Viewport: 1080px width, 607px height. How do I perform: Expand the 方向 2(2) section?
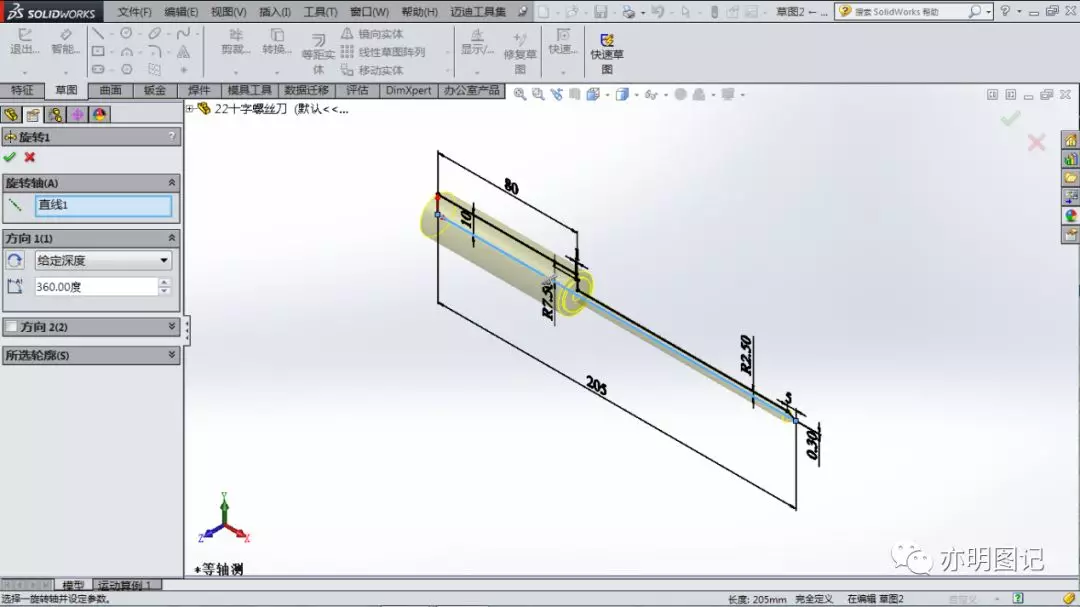coord(172,327)
